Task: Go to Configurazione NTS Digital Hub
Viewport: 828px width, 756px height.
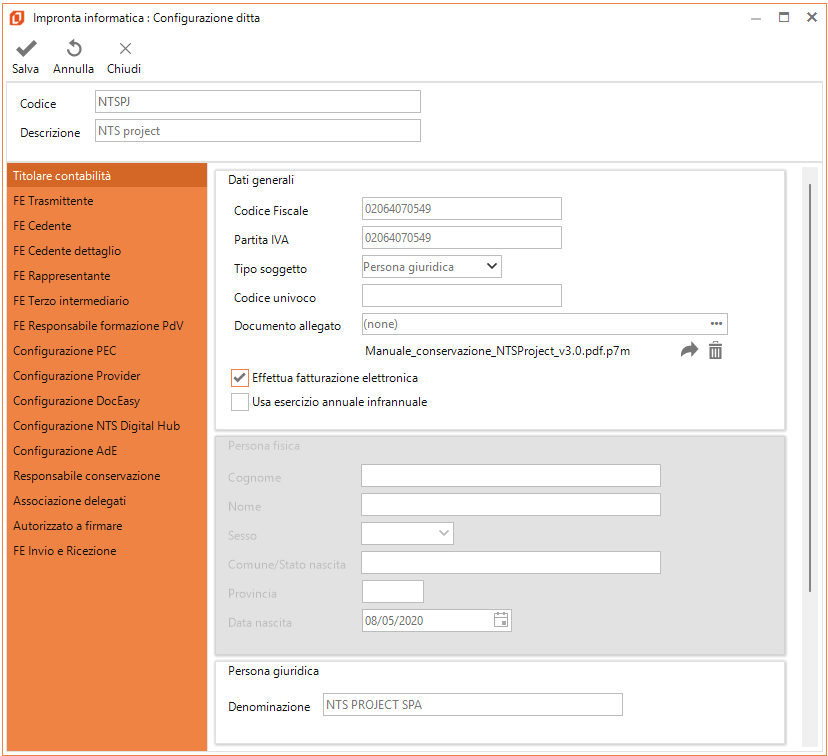Action: coord(97,426)
